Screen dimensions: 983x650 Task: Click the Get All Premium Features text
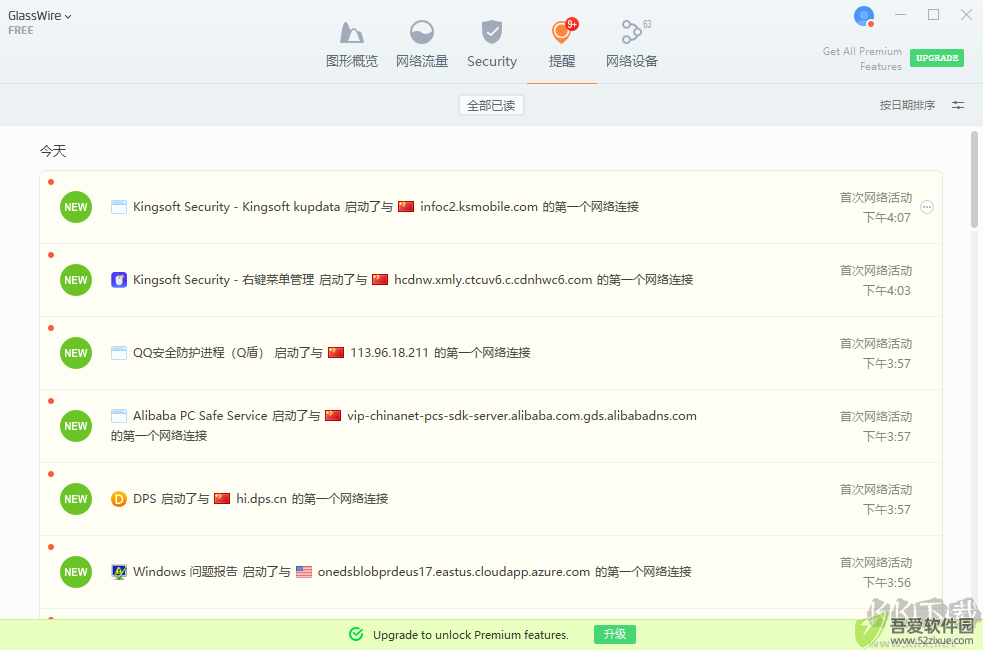coord(862,59)
